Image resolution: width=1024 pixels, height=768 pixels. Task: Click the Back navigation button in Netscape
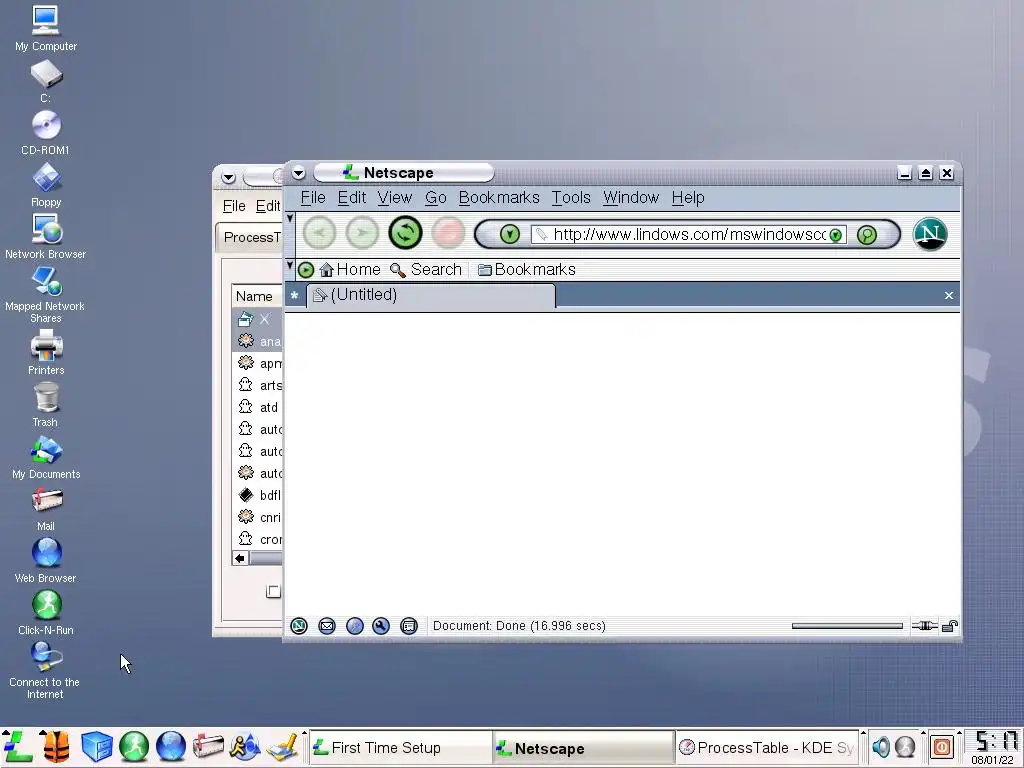click(x=319, y=233)
